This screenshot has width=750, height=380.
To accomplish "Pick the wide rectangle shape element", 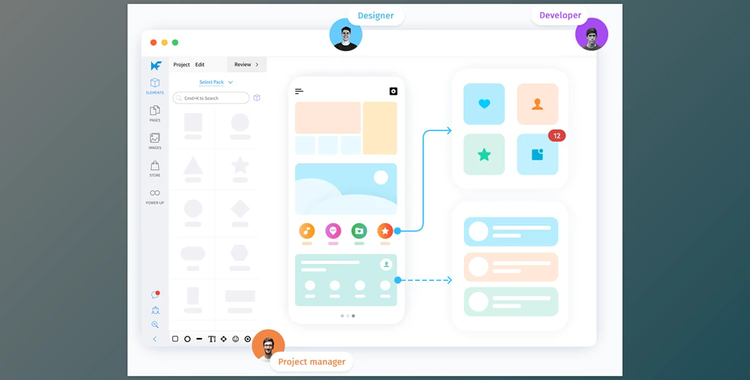I will [240, 296].
